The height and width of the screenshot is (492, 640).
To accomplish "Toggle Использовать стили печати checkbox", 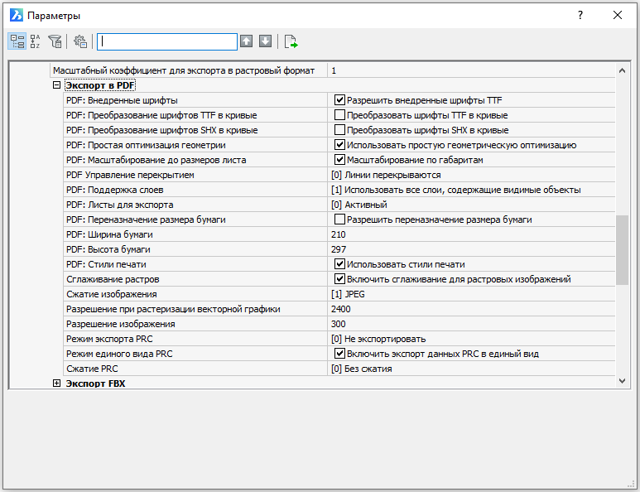I will (340, 264).
